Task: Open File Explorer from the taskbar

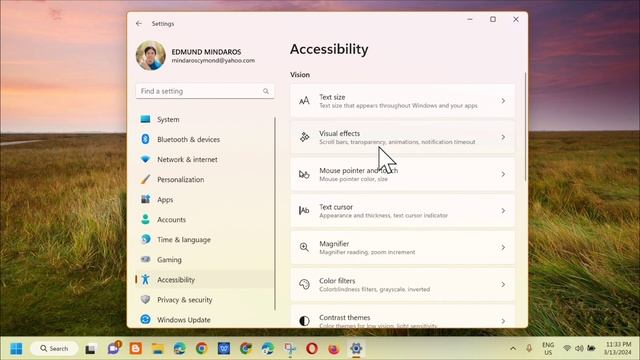Action: click(x=158, y=349)
